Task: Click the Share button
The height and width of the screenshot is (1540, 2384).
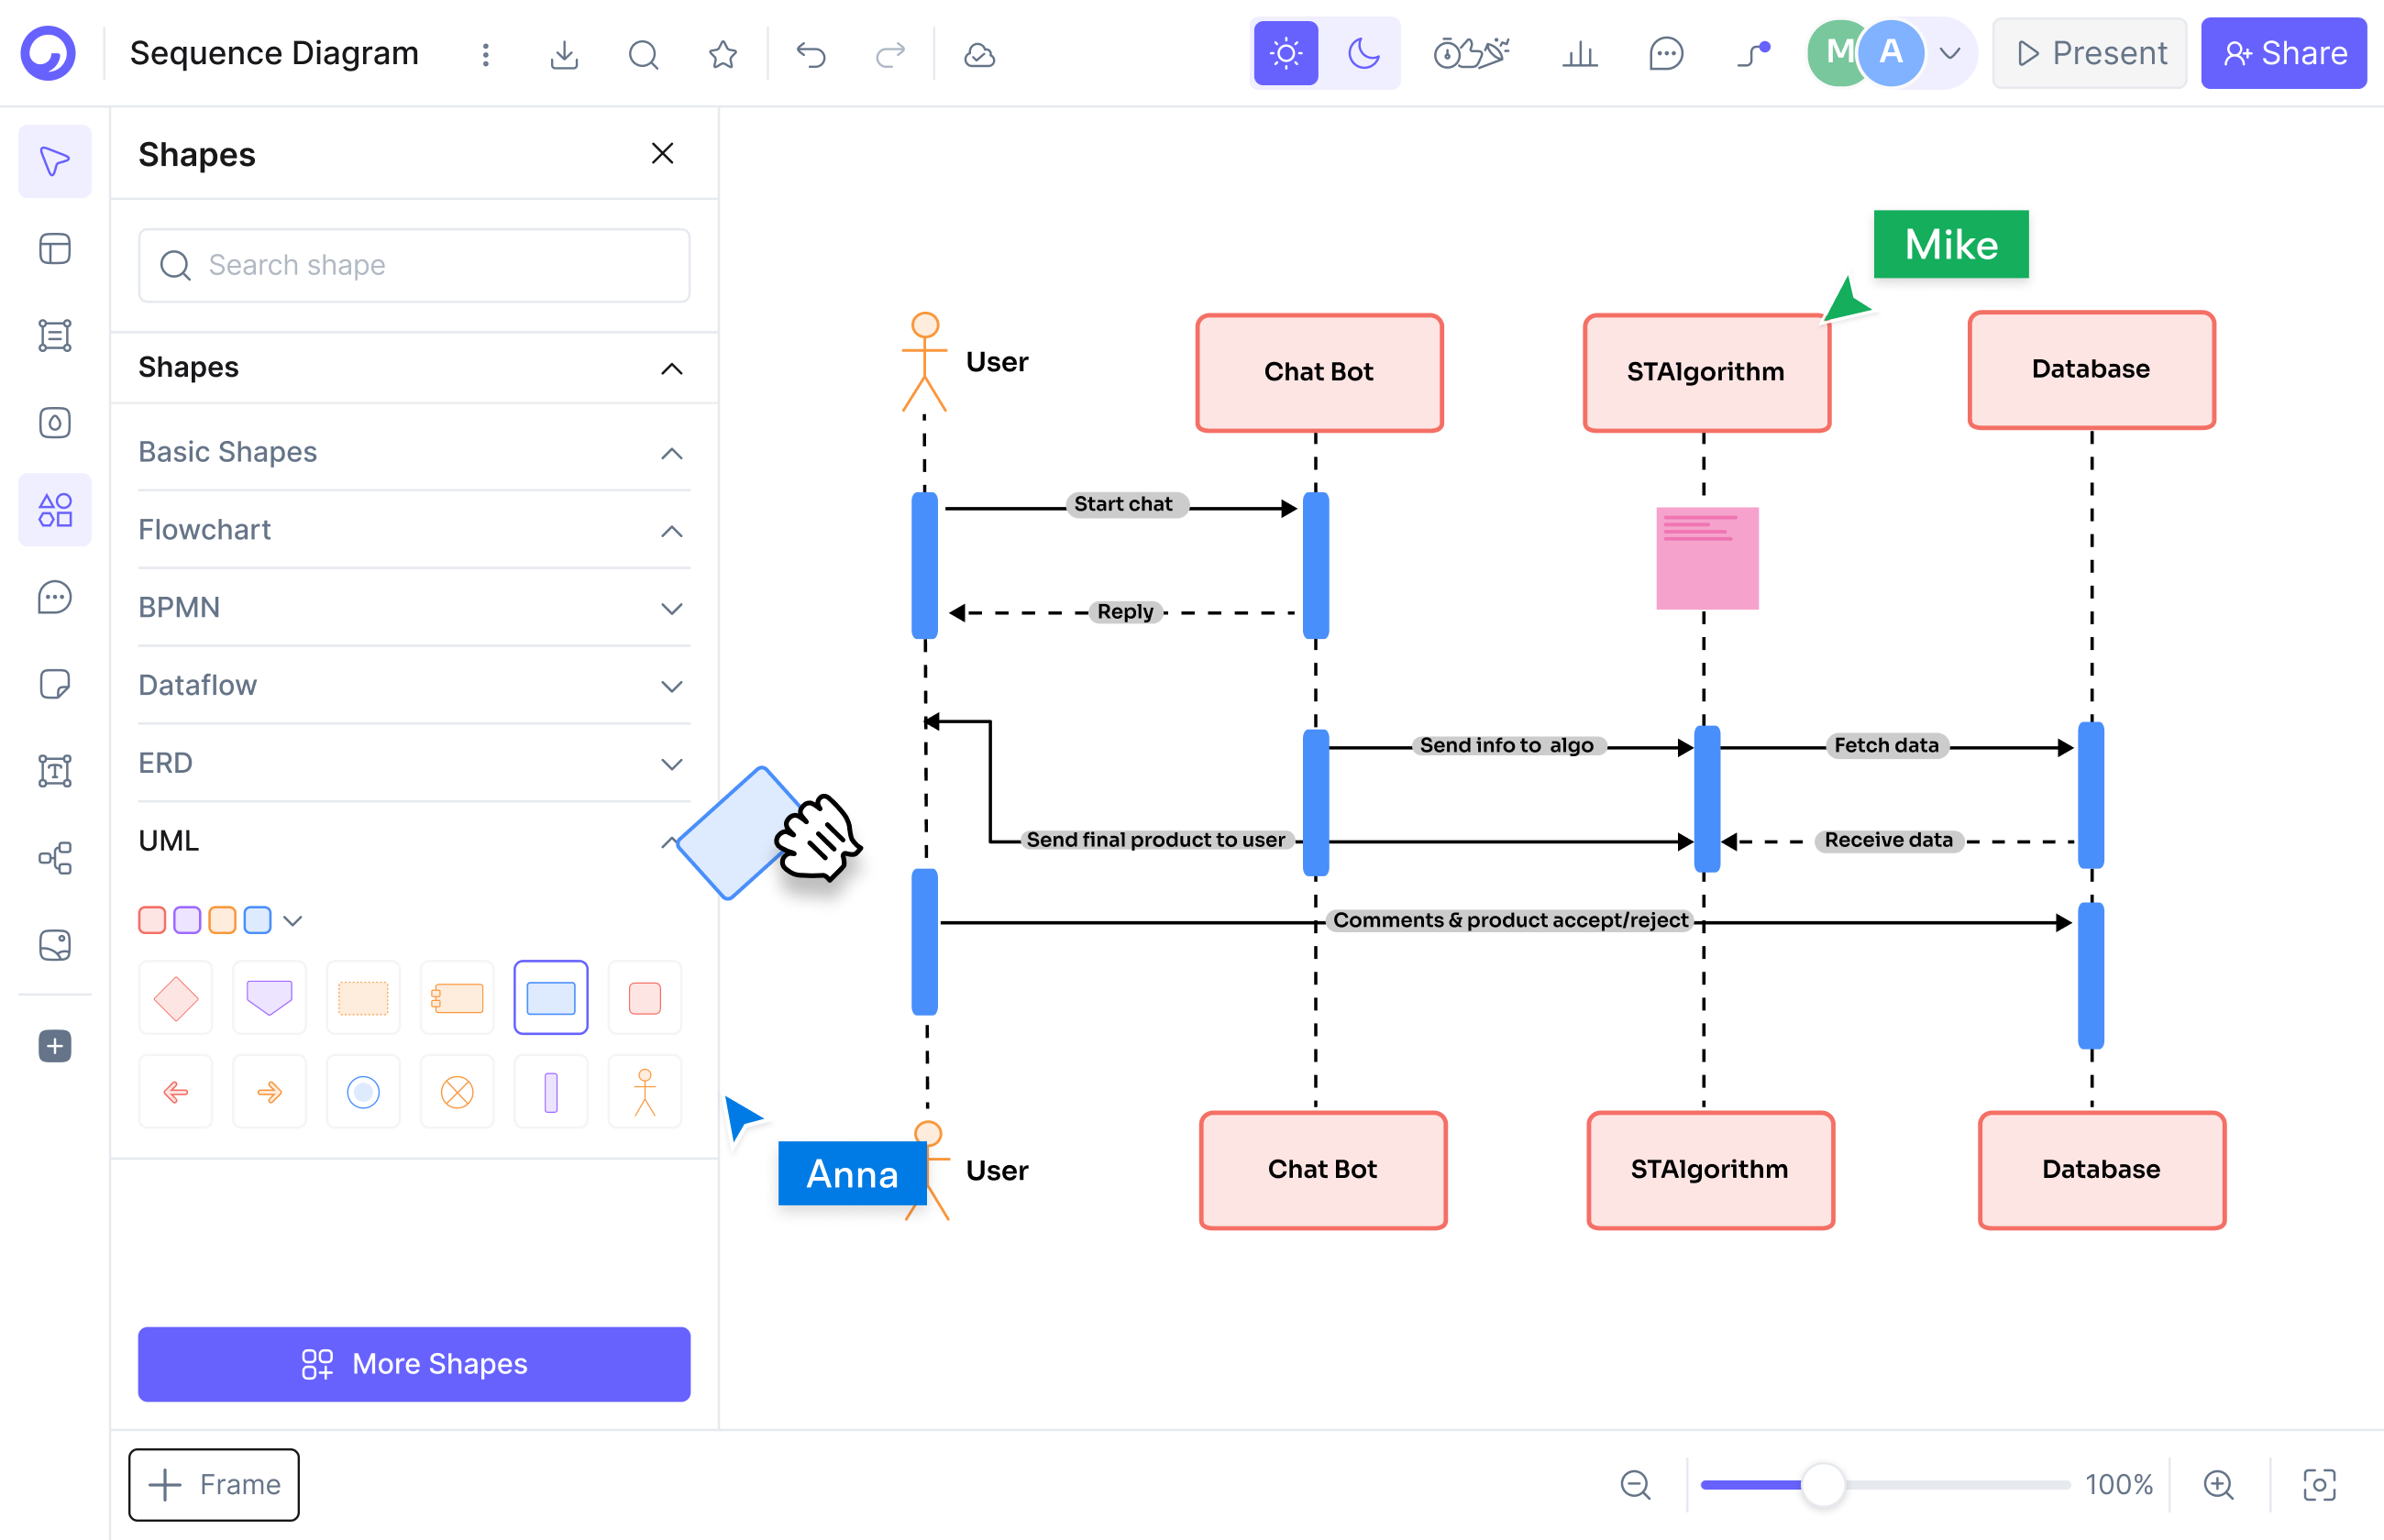Action: [x=2283, y=53]
